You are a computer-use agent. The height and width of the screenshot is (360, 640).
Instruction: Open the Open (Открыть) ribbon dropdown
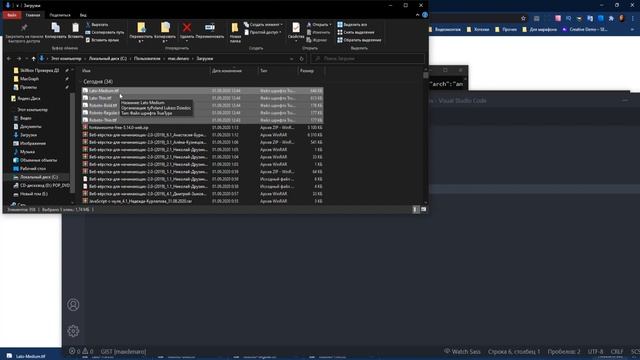pos(319,24)
